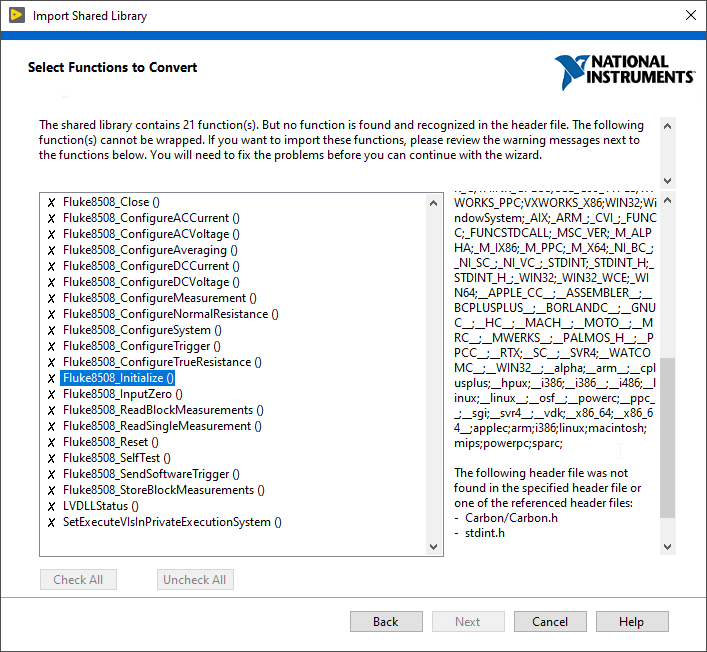This screenshot has width=707, height=652.
Task: Click down arrow of function list scrollbar
Action: pos(433,547)
